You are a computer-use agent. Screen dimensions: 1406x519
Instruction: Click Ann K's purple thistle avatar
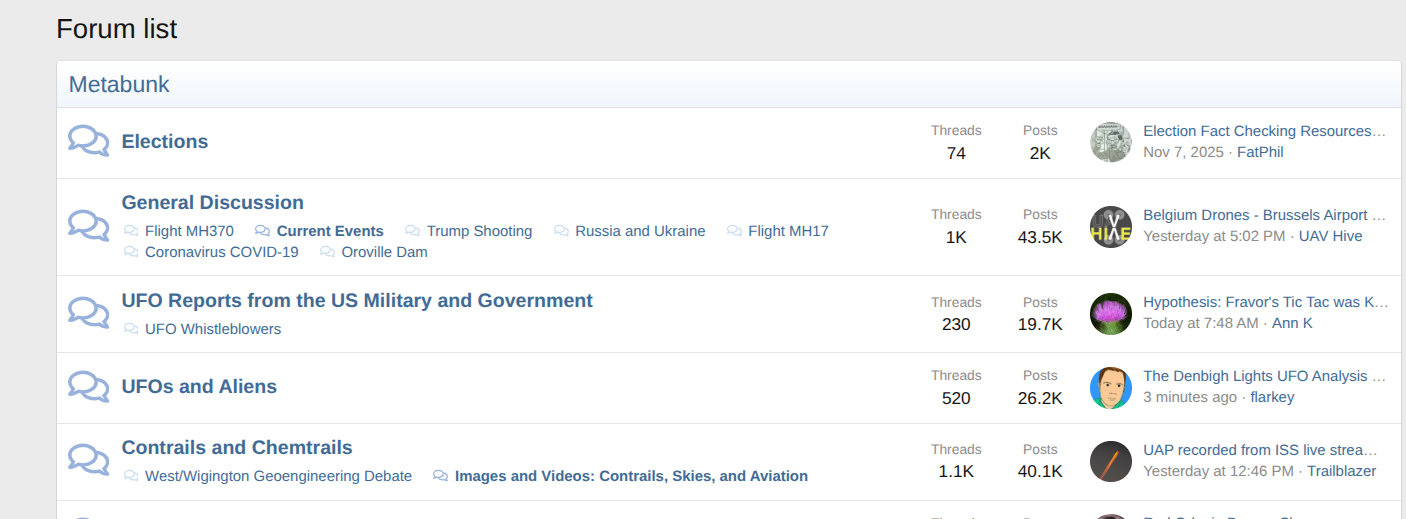click(1110, 314)
